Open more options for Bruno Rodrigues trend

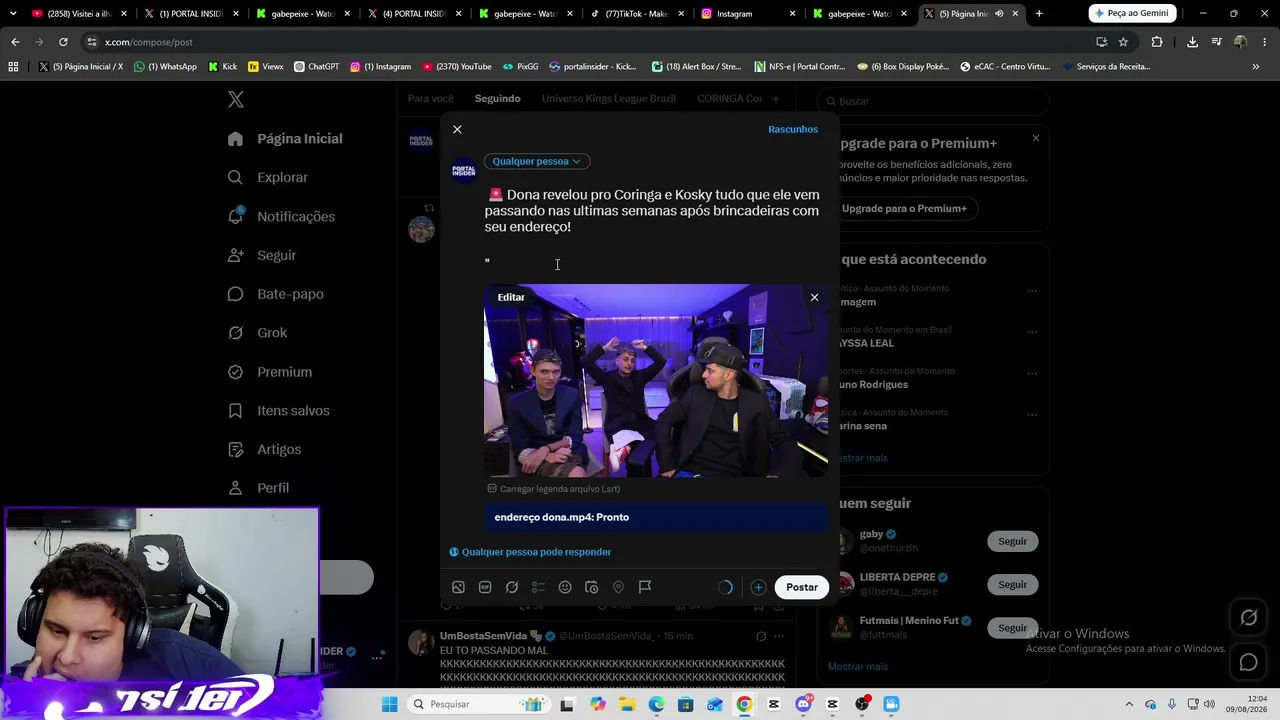[x=1032, y=373]
